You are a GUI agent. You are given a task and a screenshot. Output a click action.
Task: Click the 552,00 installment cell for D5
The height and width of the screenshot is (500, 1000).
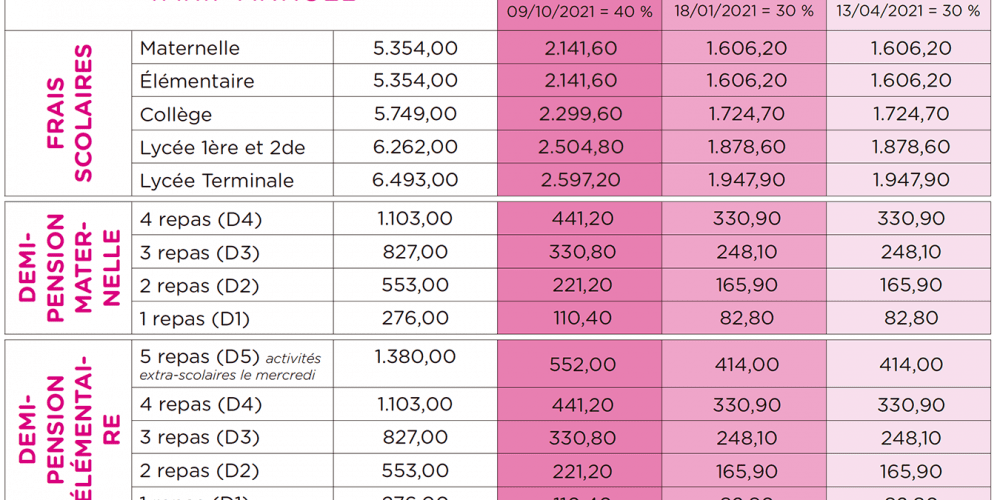(580, 367)
